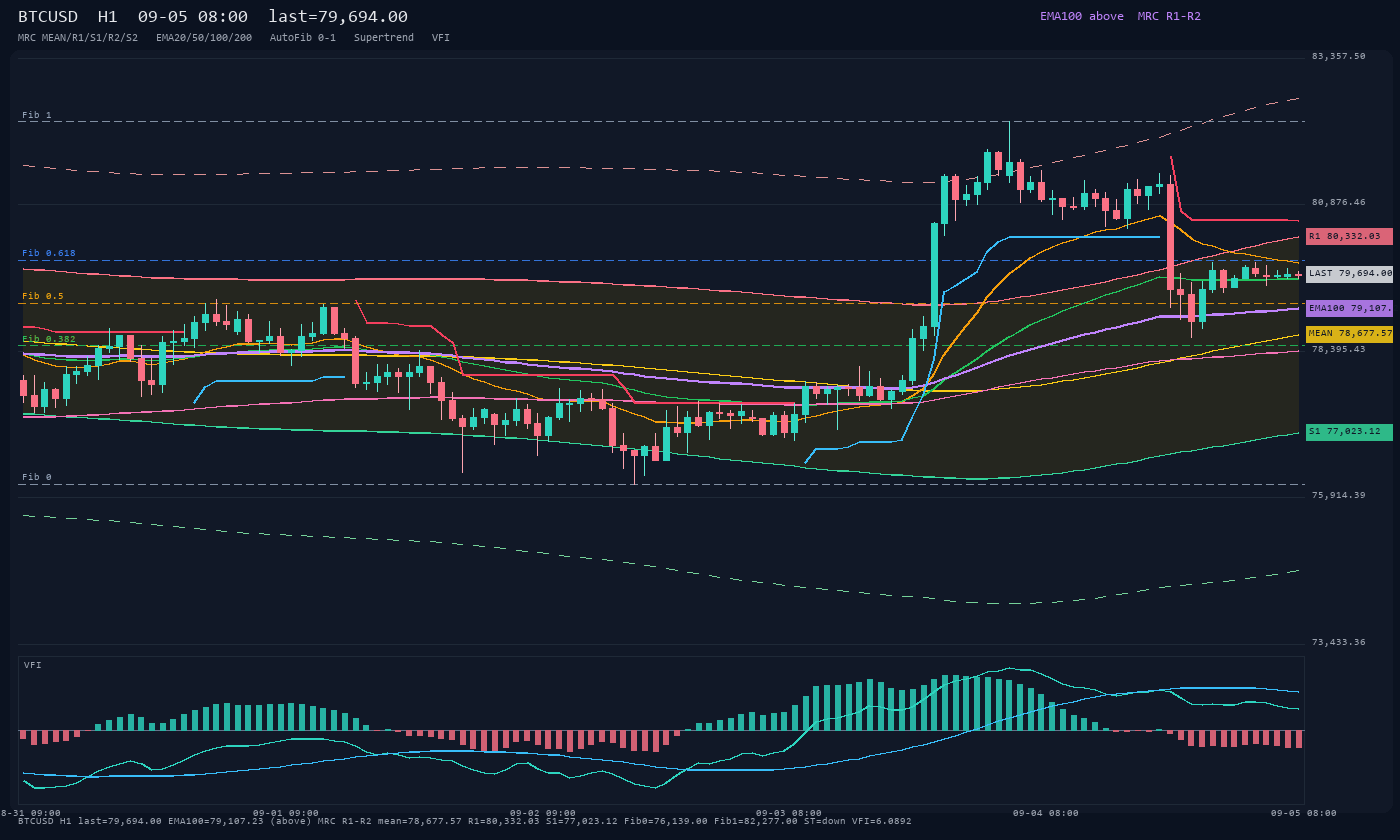Viewport: 1400px width, 840px height.
Task: Click the purple EMA100 price tag
Action: (1349, 308)
